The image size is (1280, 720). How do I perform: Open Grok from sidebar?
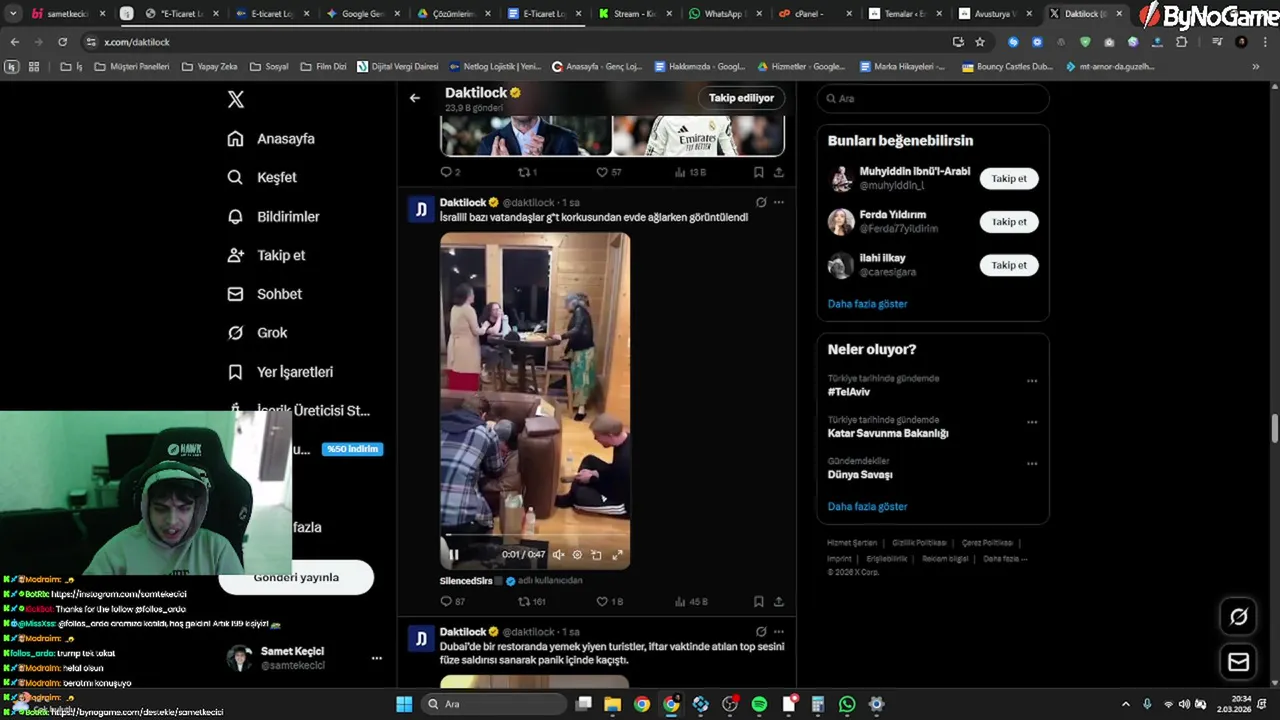[x=257, y=333]
